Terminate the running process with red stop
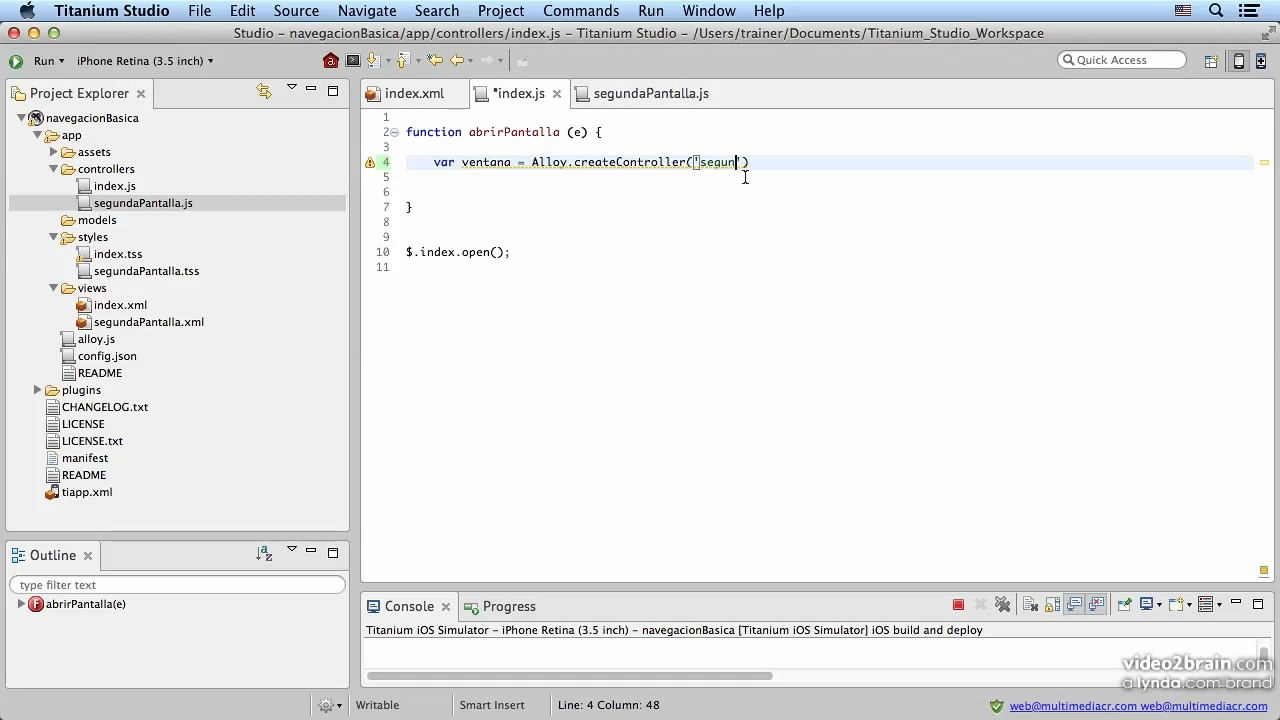This screenshot has width=1280, height=720. pyautogui.click(x=958, y=604)
